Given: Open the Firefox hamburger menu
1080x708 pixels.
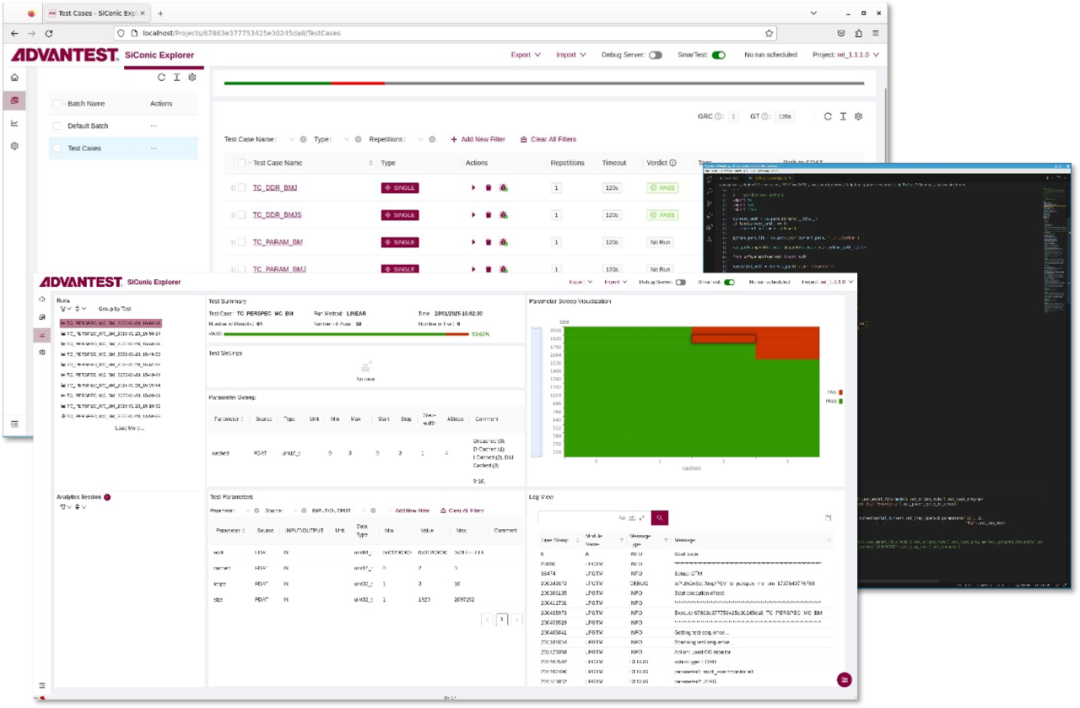Looking at the screenshot, I should (875, 33).
